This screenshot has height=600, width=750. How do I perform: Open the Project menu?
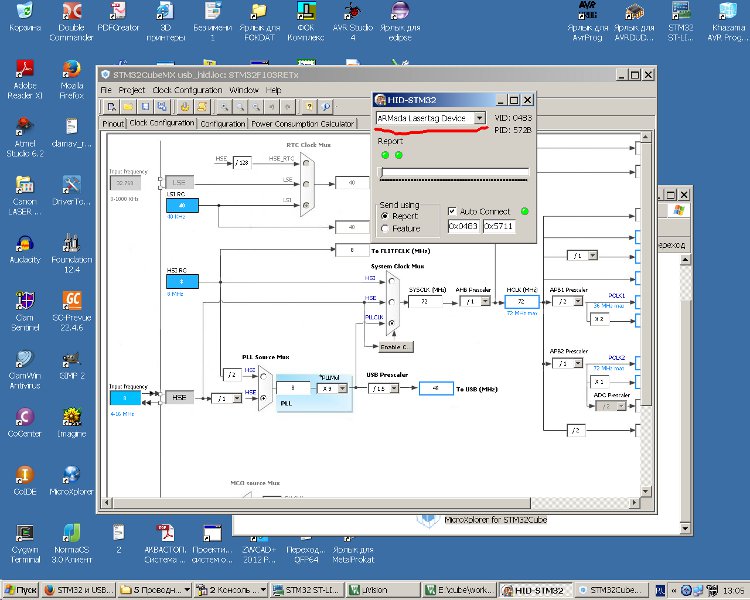coord(132,90)
